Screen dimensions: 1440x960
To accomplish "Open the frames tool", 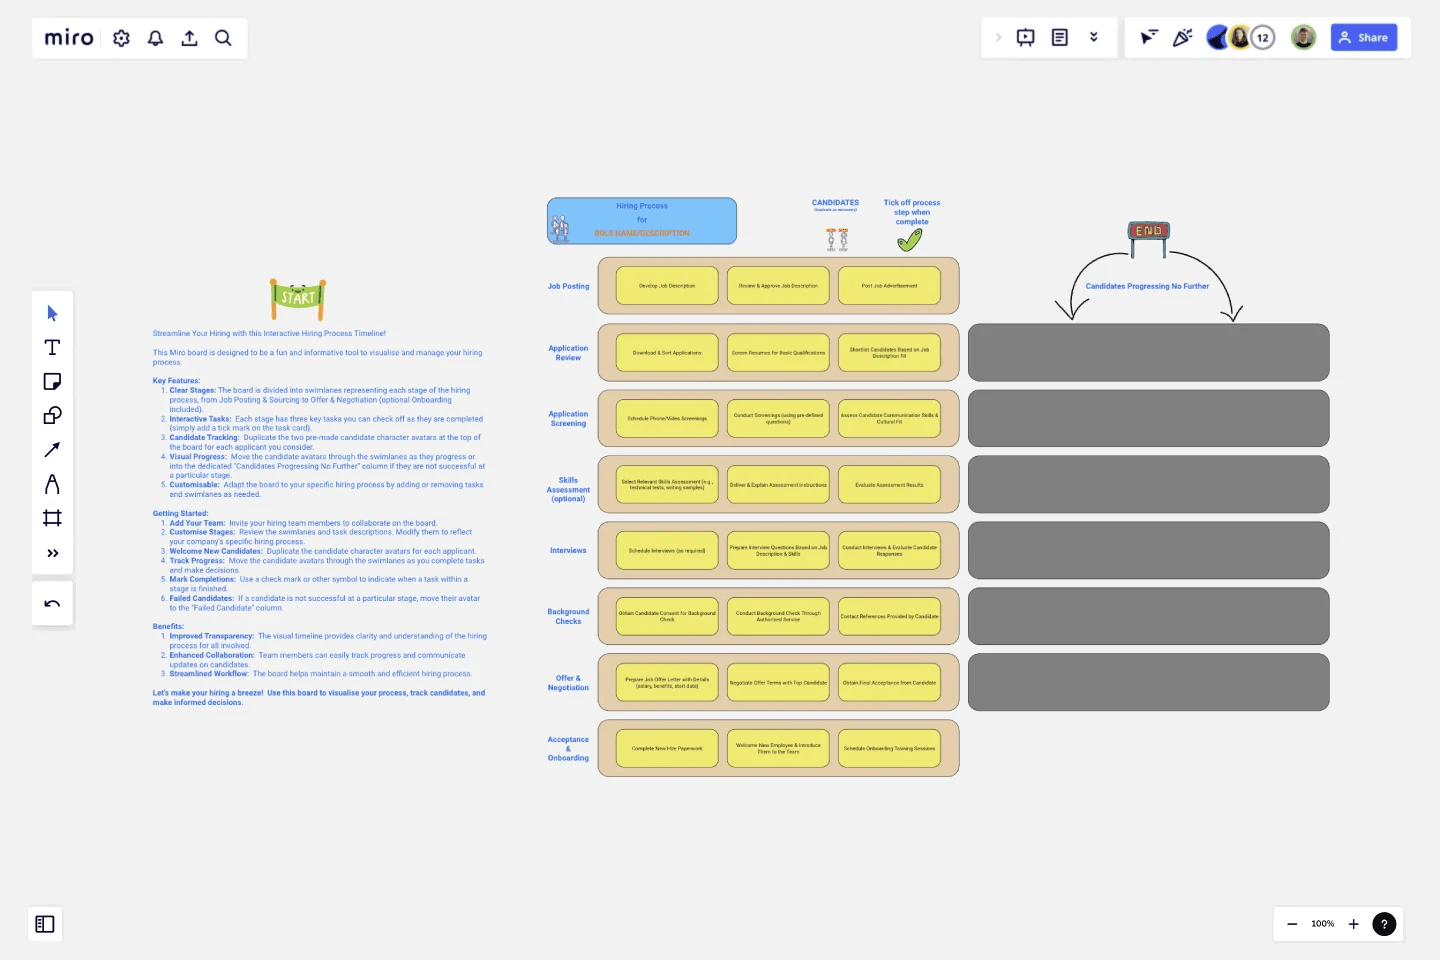I will click(x=52, y=517).
